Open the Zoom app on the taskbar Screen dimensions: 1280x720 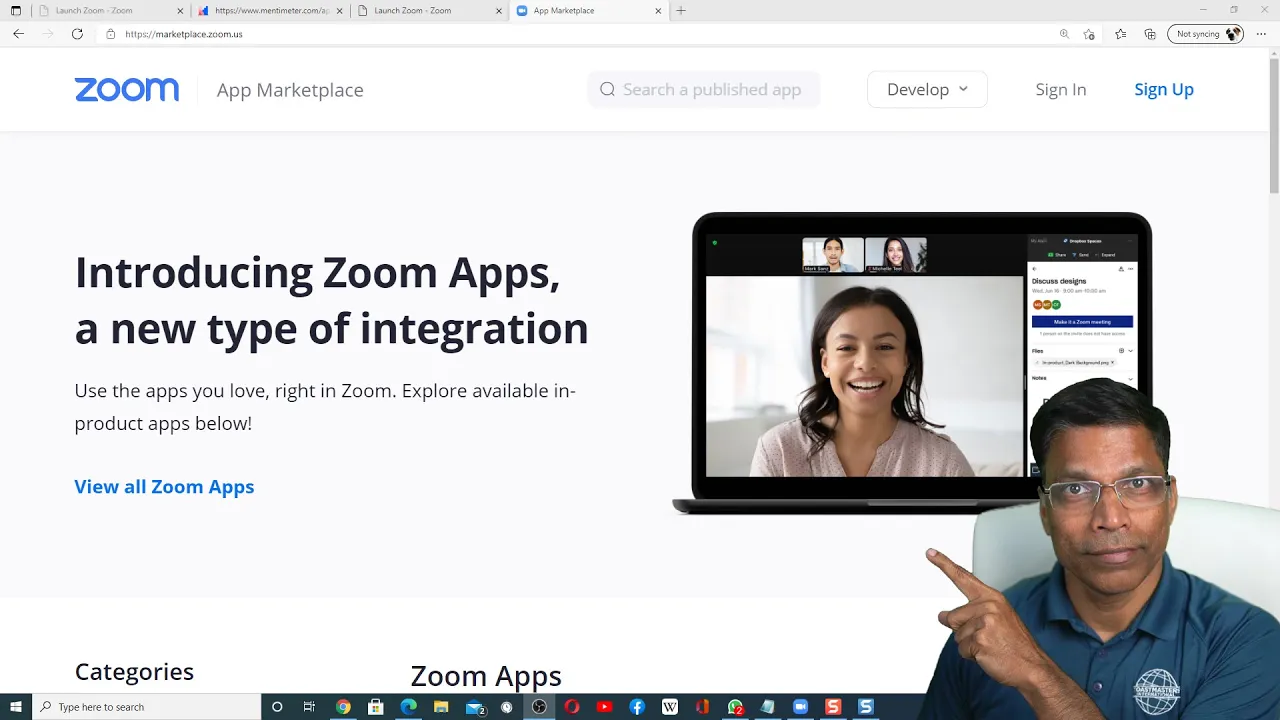[800, 707]
